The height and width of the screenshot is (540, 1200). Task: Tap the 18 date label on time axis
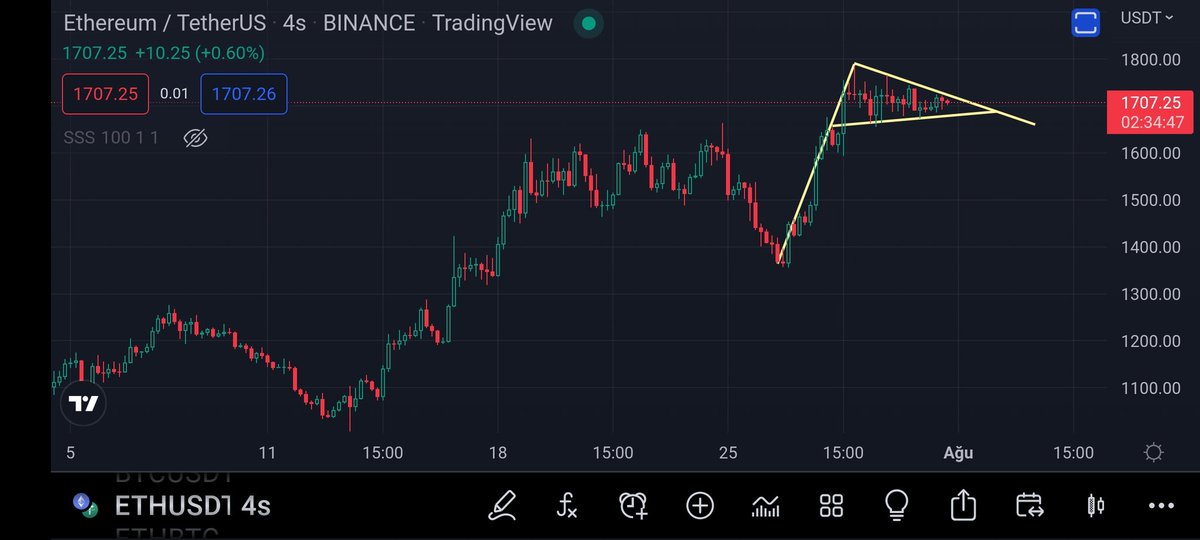498,453
